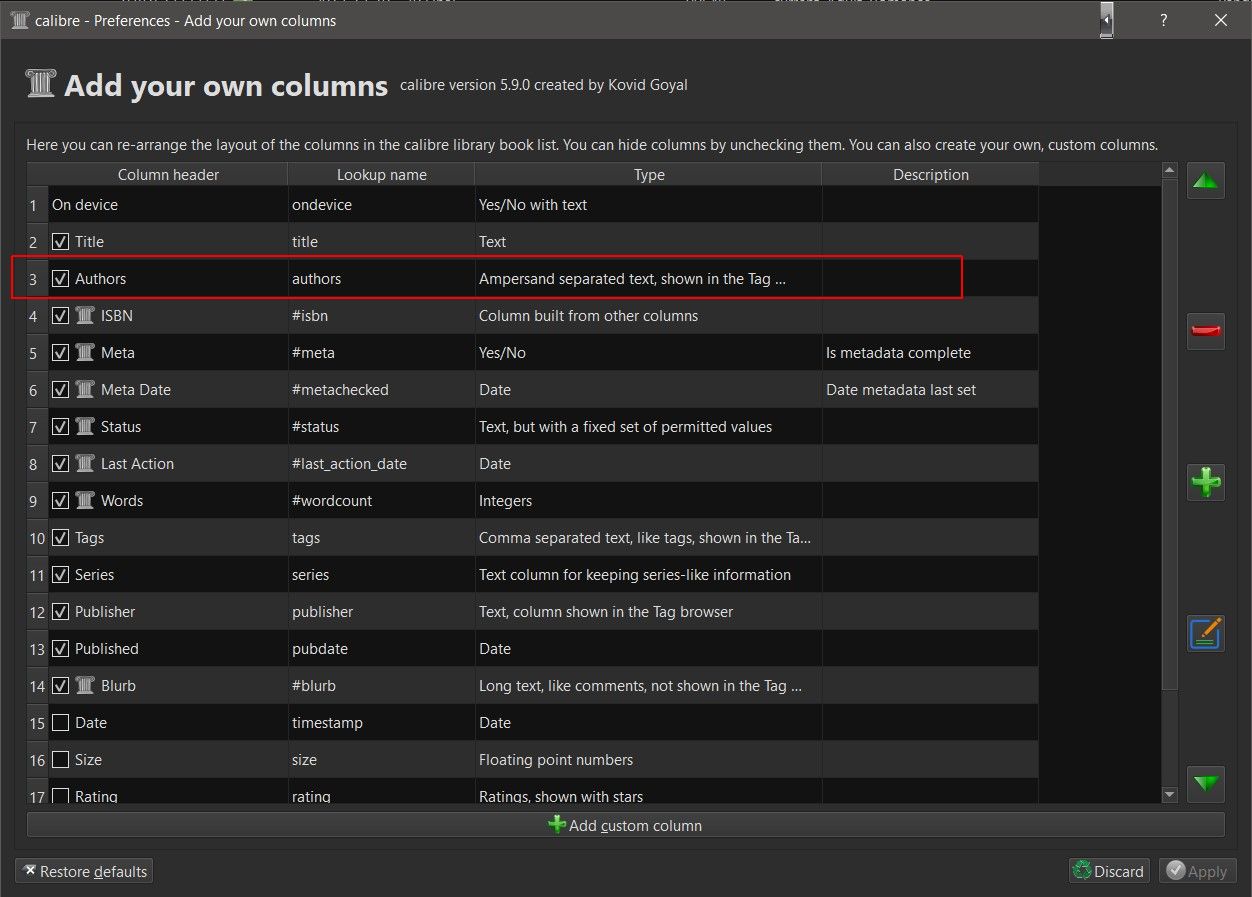Enable the Date column checkbox
1252x897 pixels.
pos(61,723)
